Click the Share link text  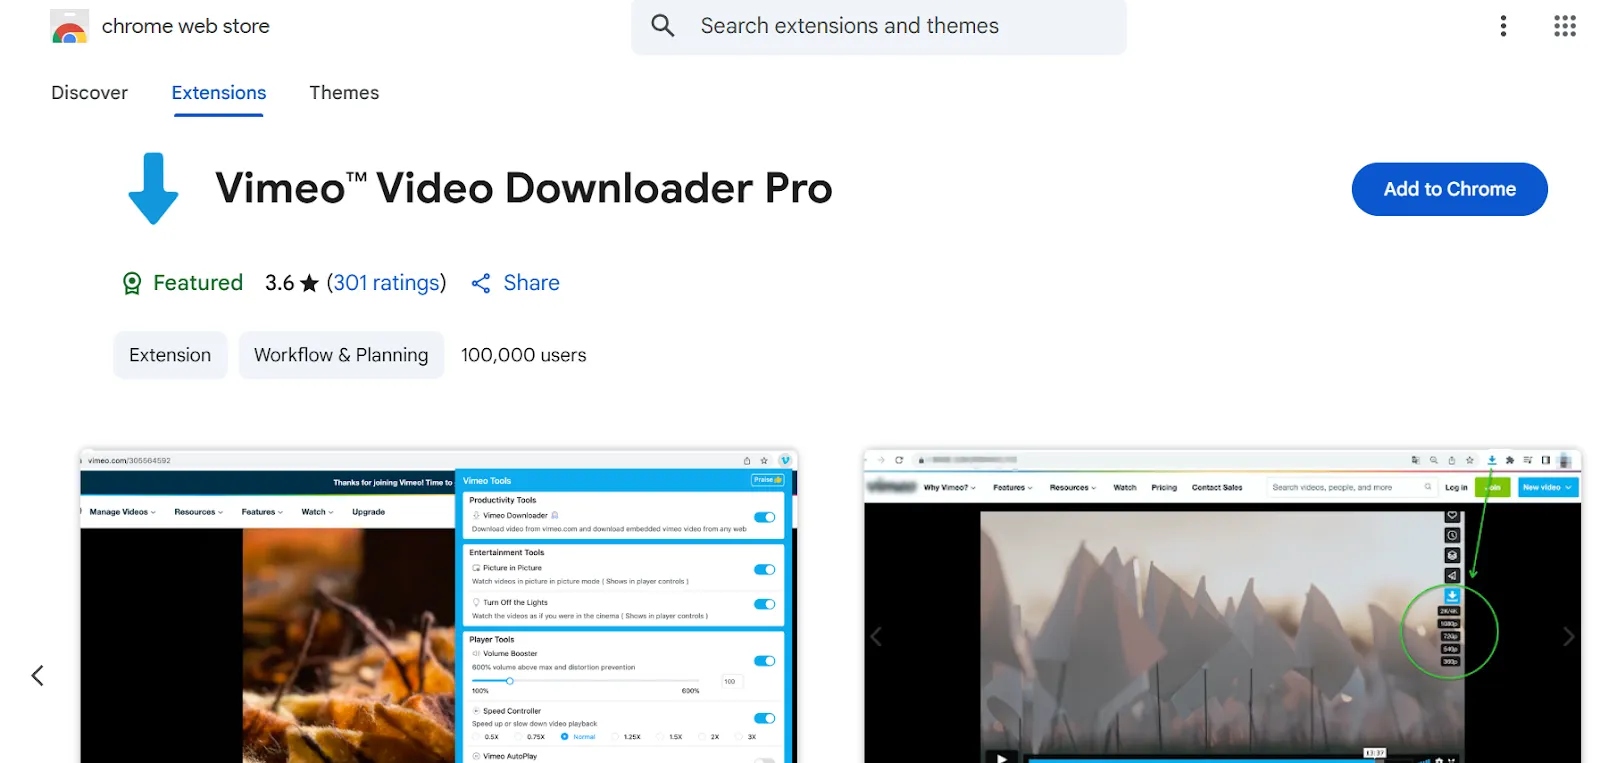pos(531,283)
